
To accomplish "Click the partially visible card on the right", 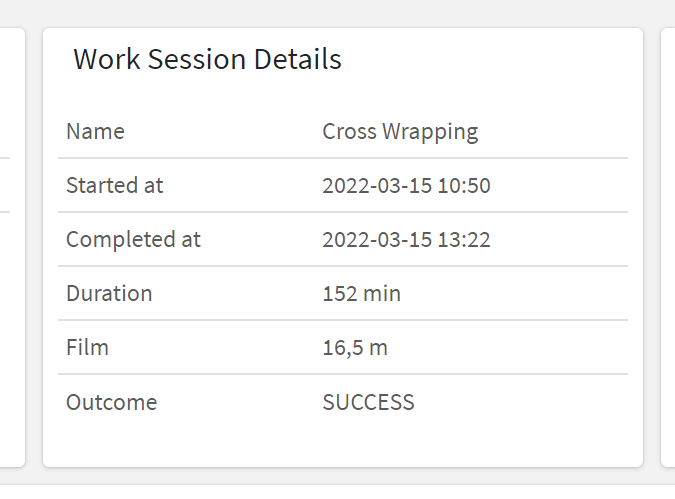I will point(668,248).
